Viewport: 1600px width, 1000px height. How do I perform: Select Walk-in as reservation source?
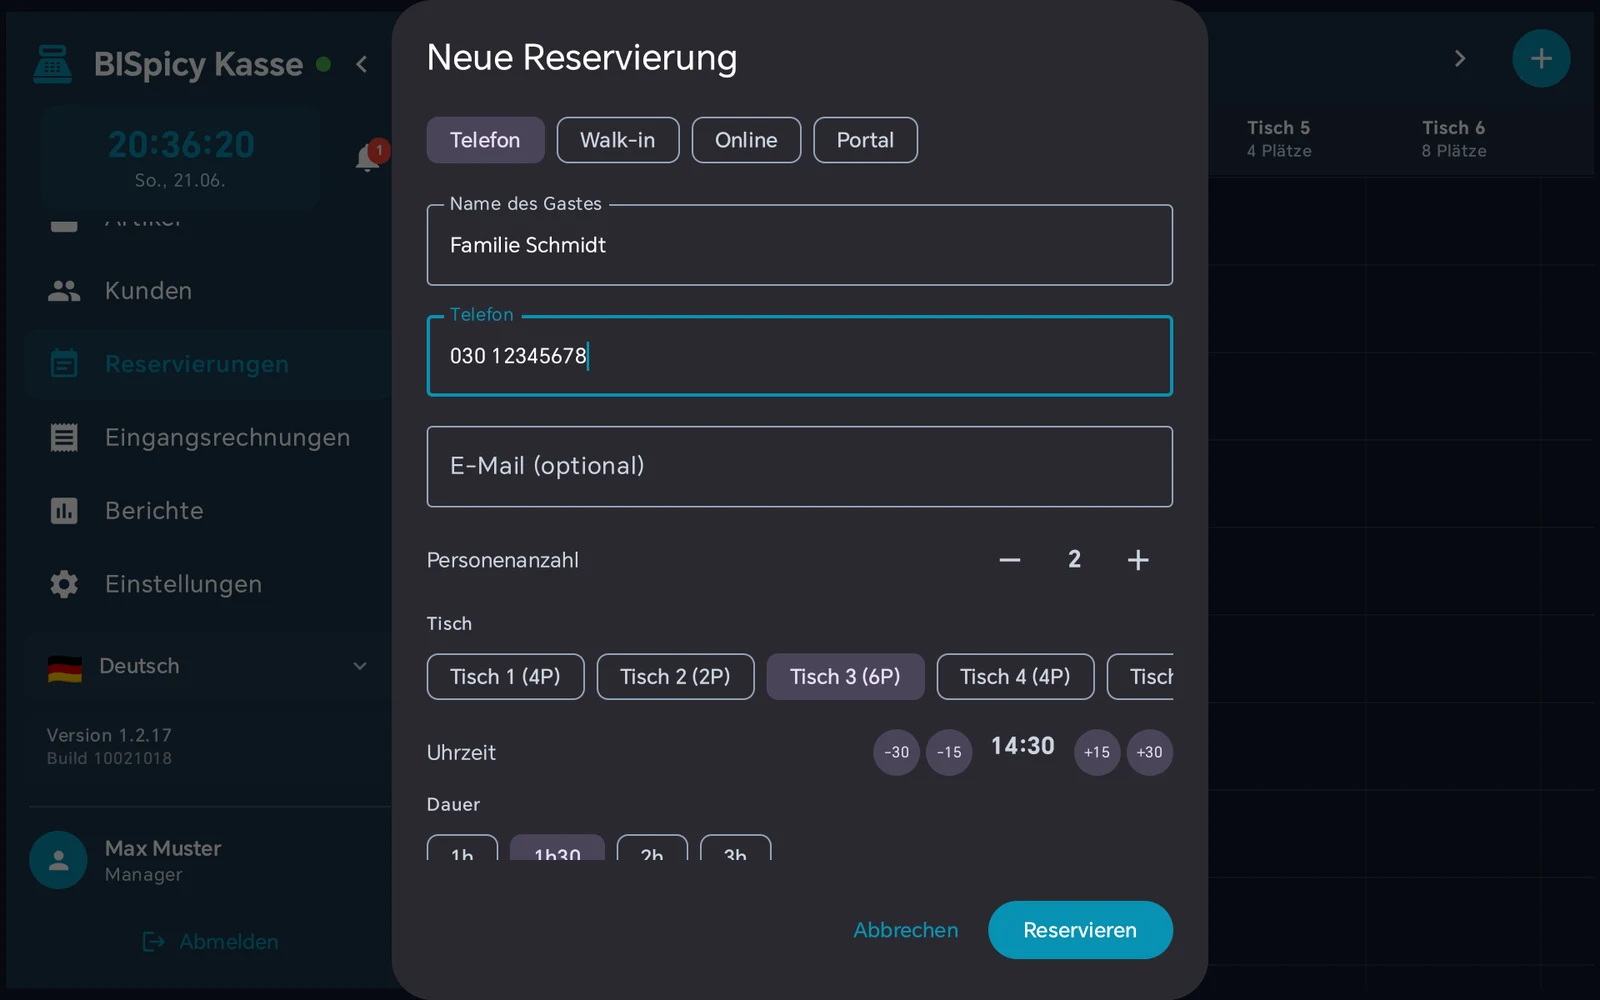click(x=618, y=140)
